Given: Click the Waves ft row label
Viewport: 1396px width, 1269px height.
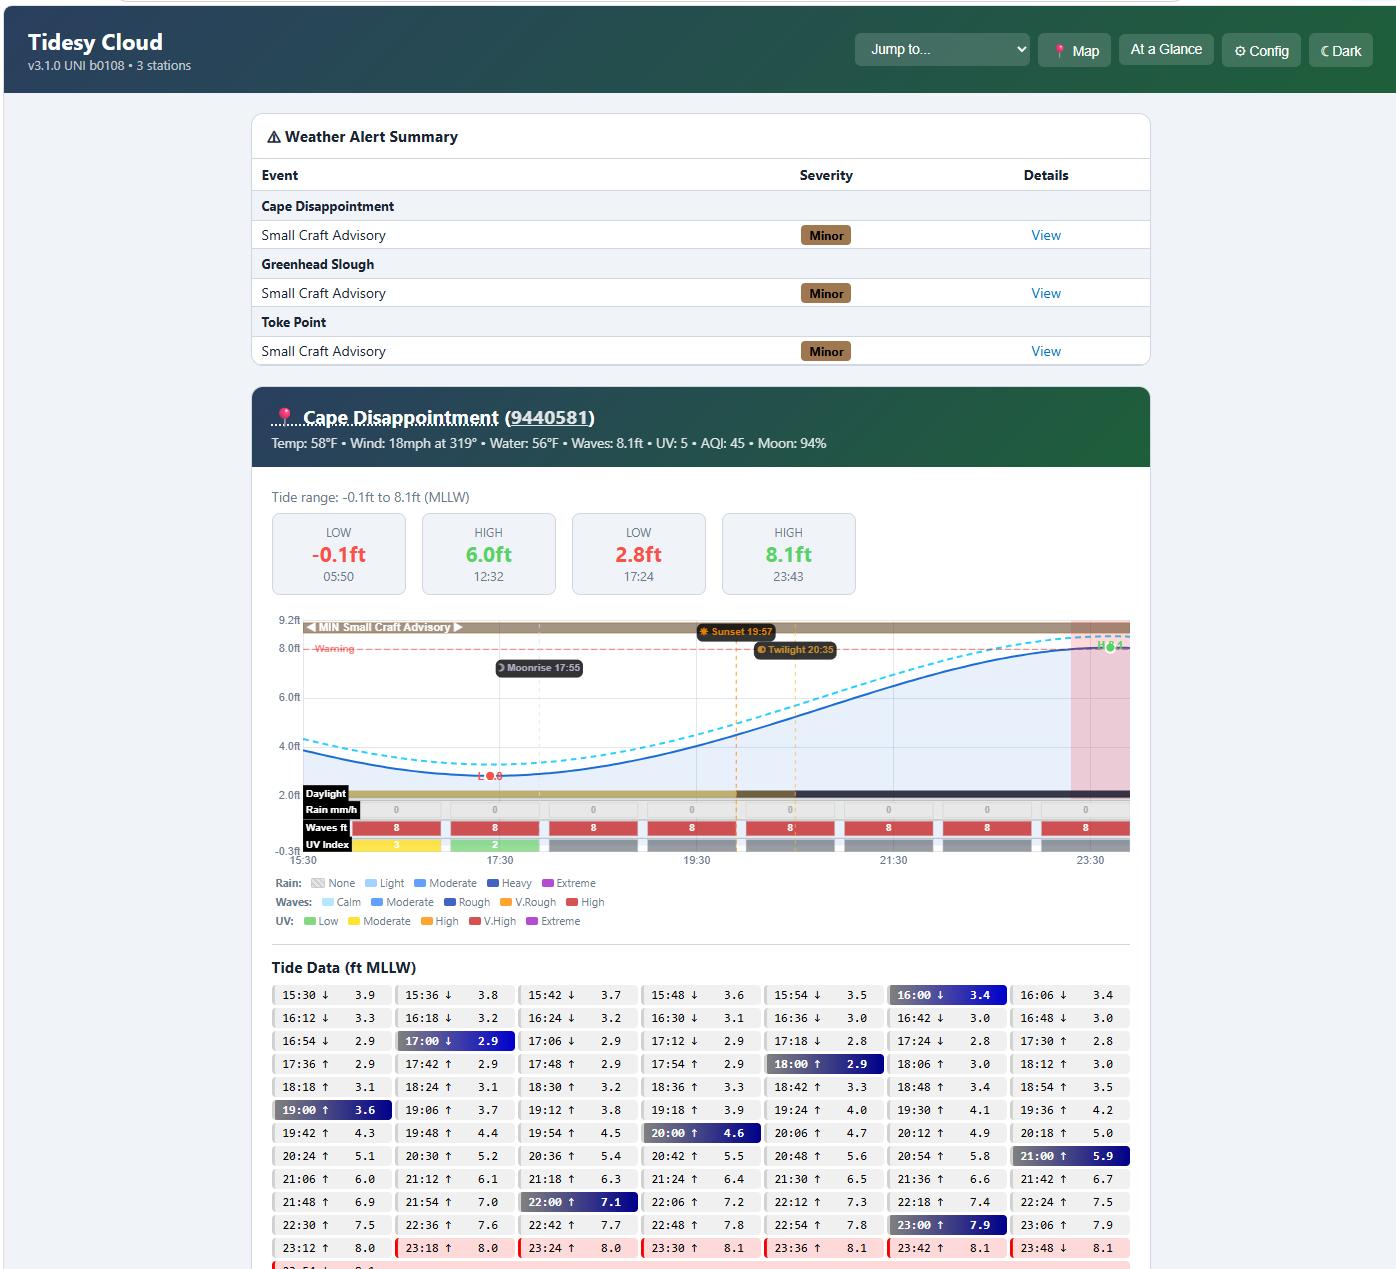Looking at the screenshot, I should (327, 828).
